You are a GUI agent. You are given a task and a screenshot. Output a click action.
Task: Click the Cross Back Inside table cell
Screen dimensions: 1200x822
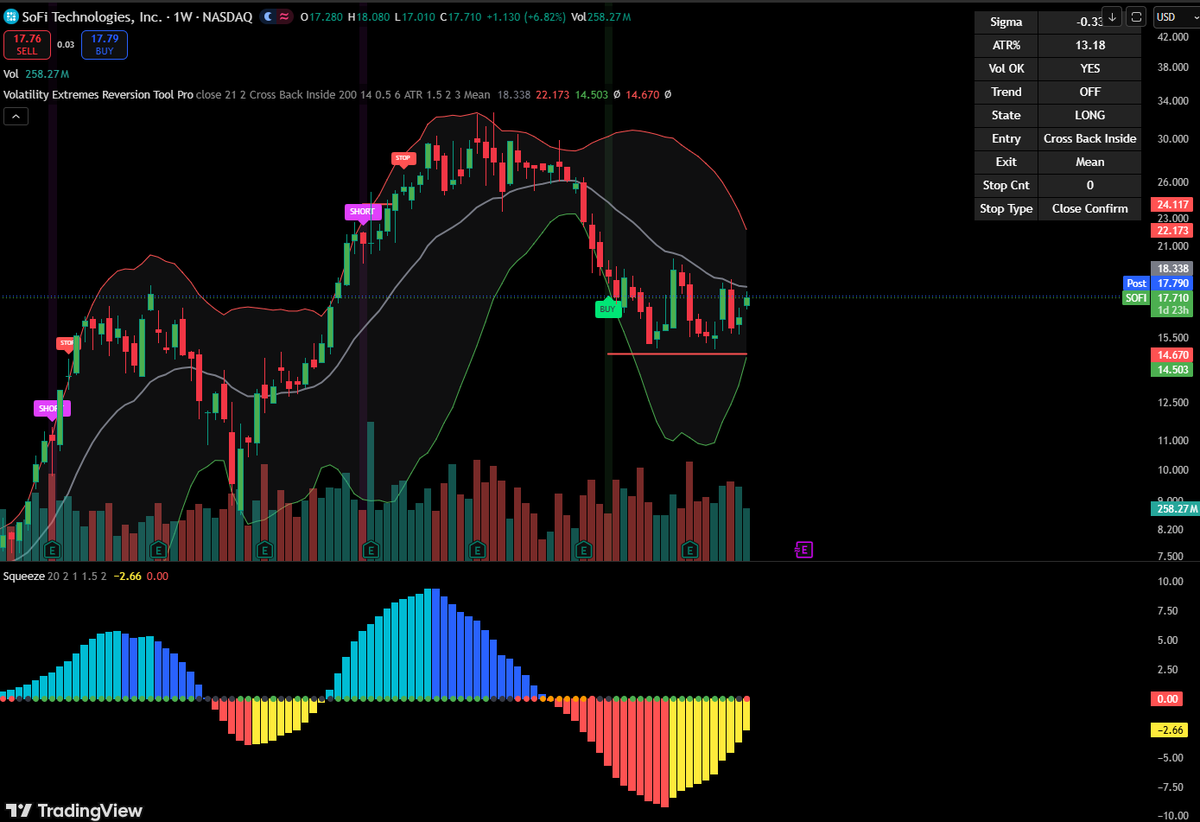point(1090,139)
